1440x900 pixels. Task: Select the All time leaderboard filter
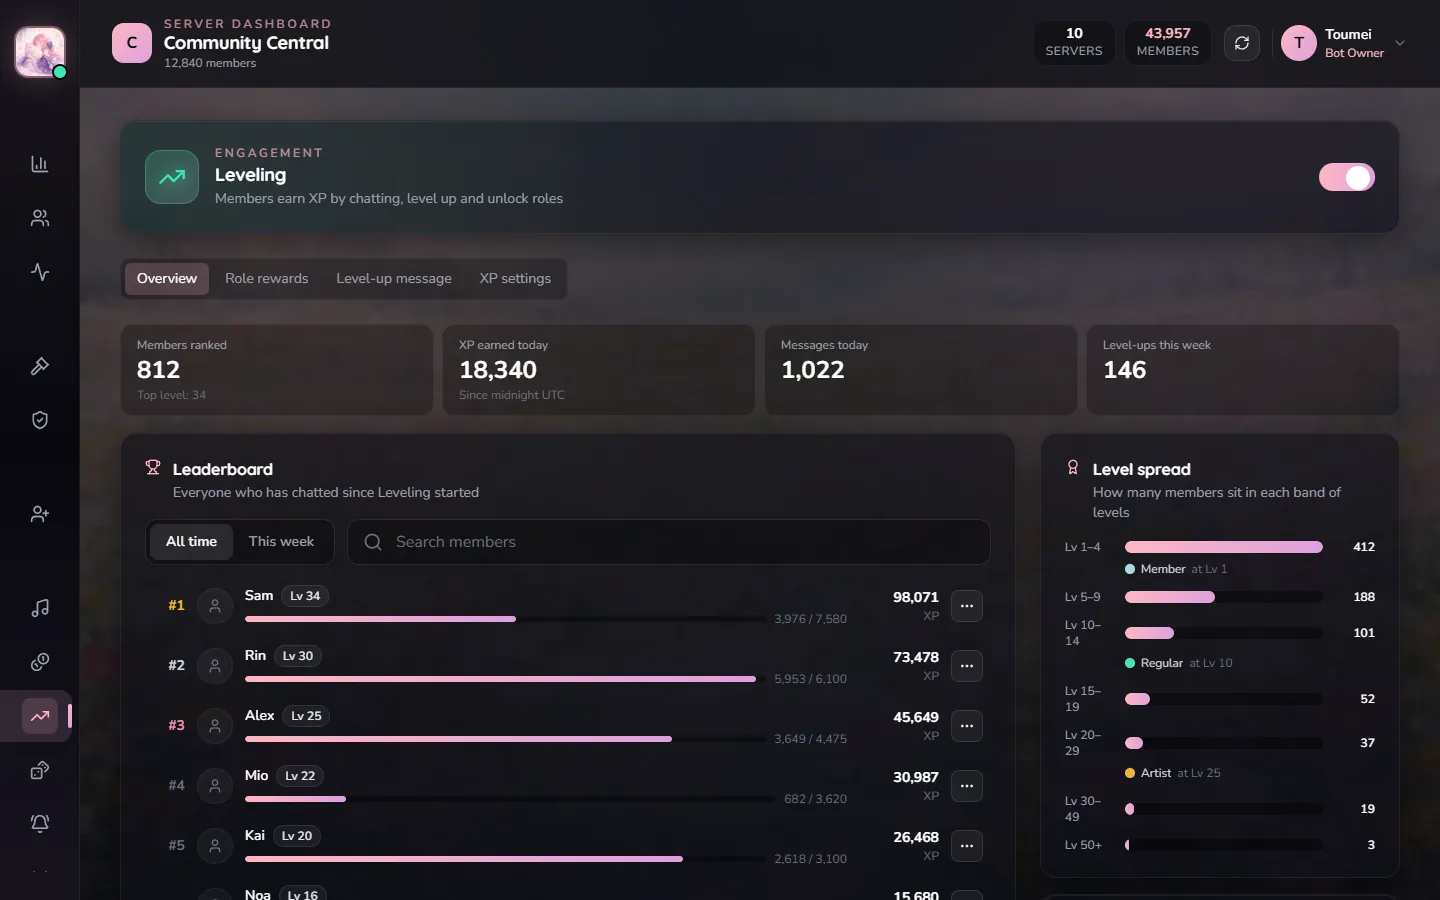click(x=191, y=541)
